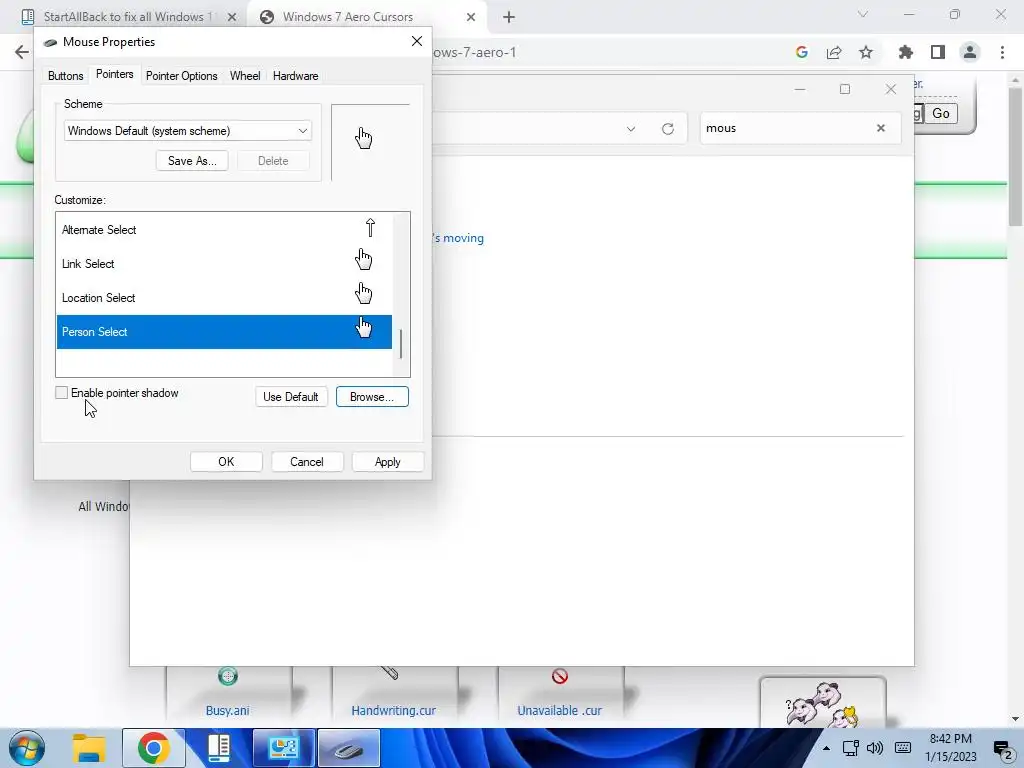Click the Apply button

coord(387,462)
